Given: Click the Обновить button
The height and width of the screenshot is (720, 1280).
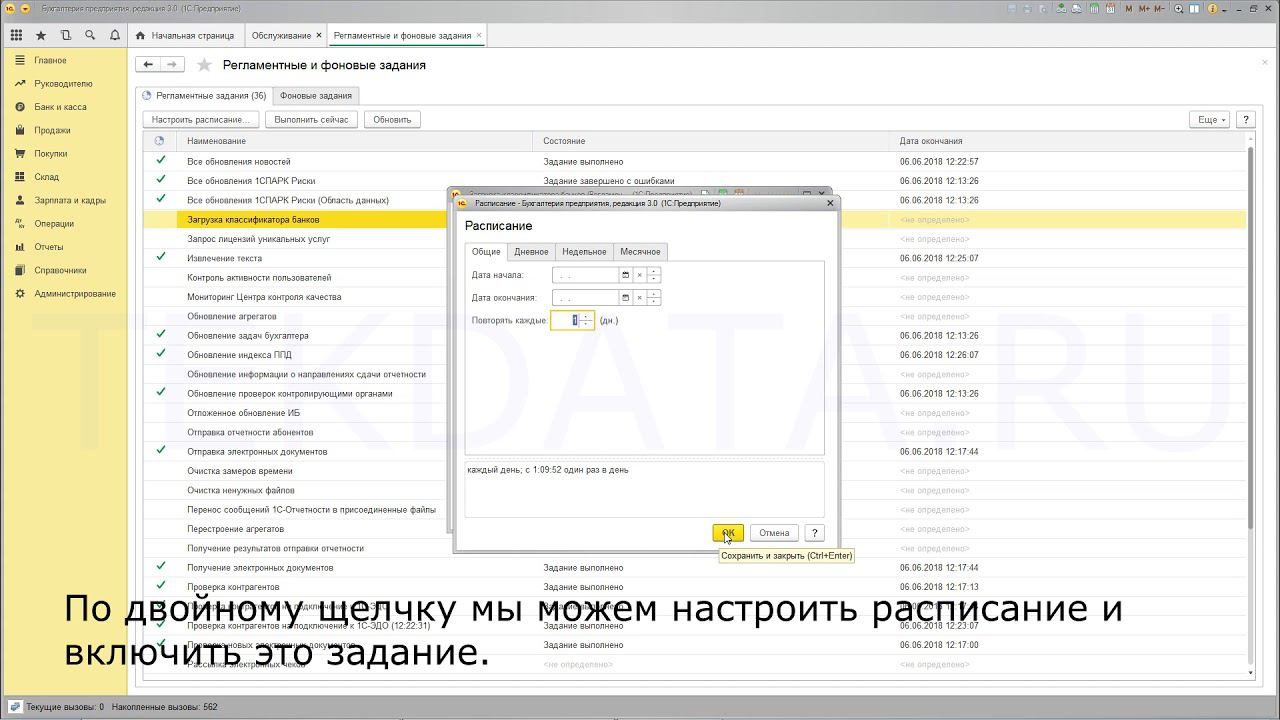Looking at the screenshot, I should click(x=392, y=119).
